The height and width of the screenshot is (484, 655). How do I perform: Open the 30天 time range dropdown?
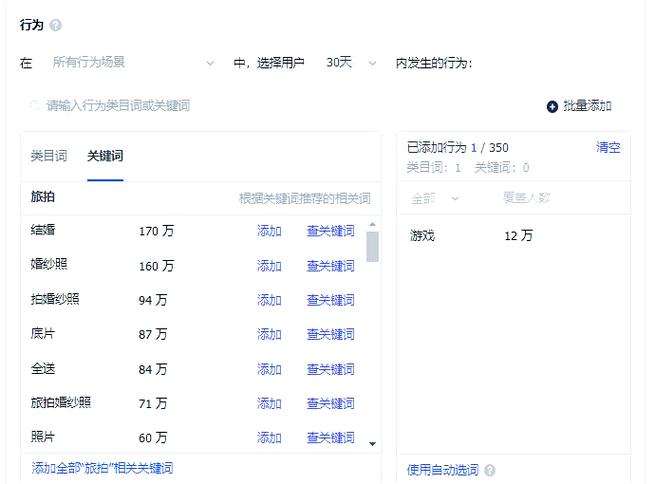coord(351,63)
